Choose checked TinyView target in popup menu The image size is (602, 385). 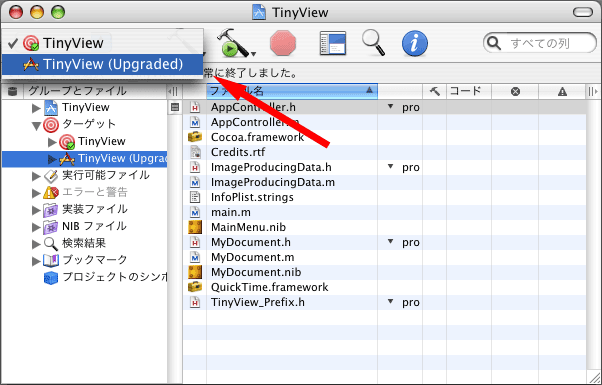(102, 43)
